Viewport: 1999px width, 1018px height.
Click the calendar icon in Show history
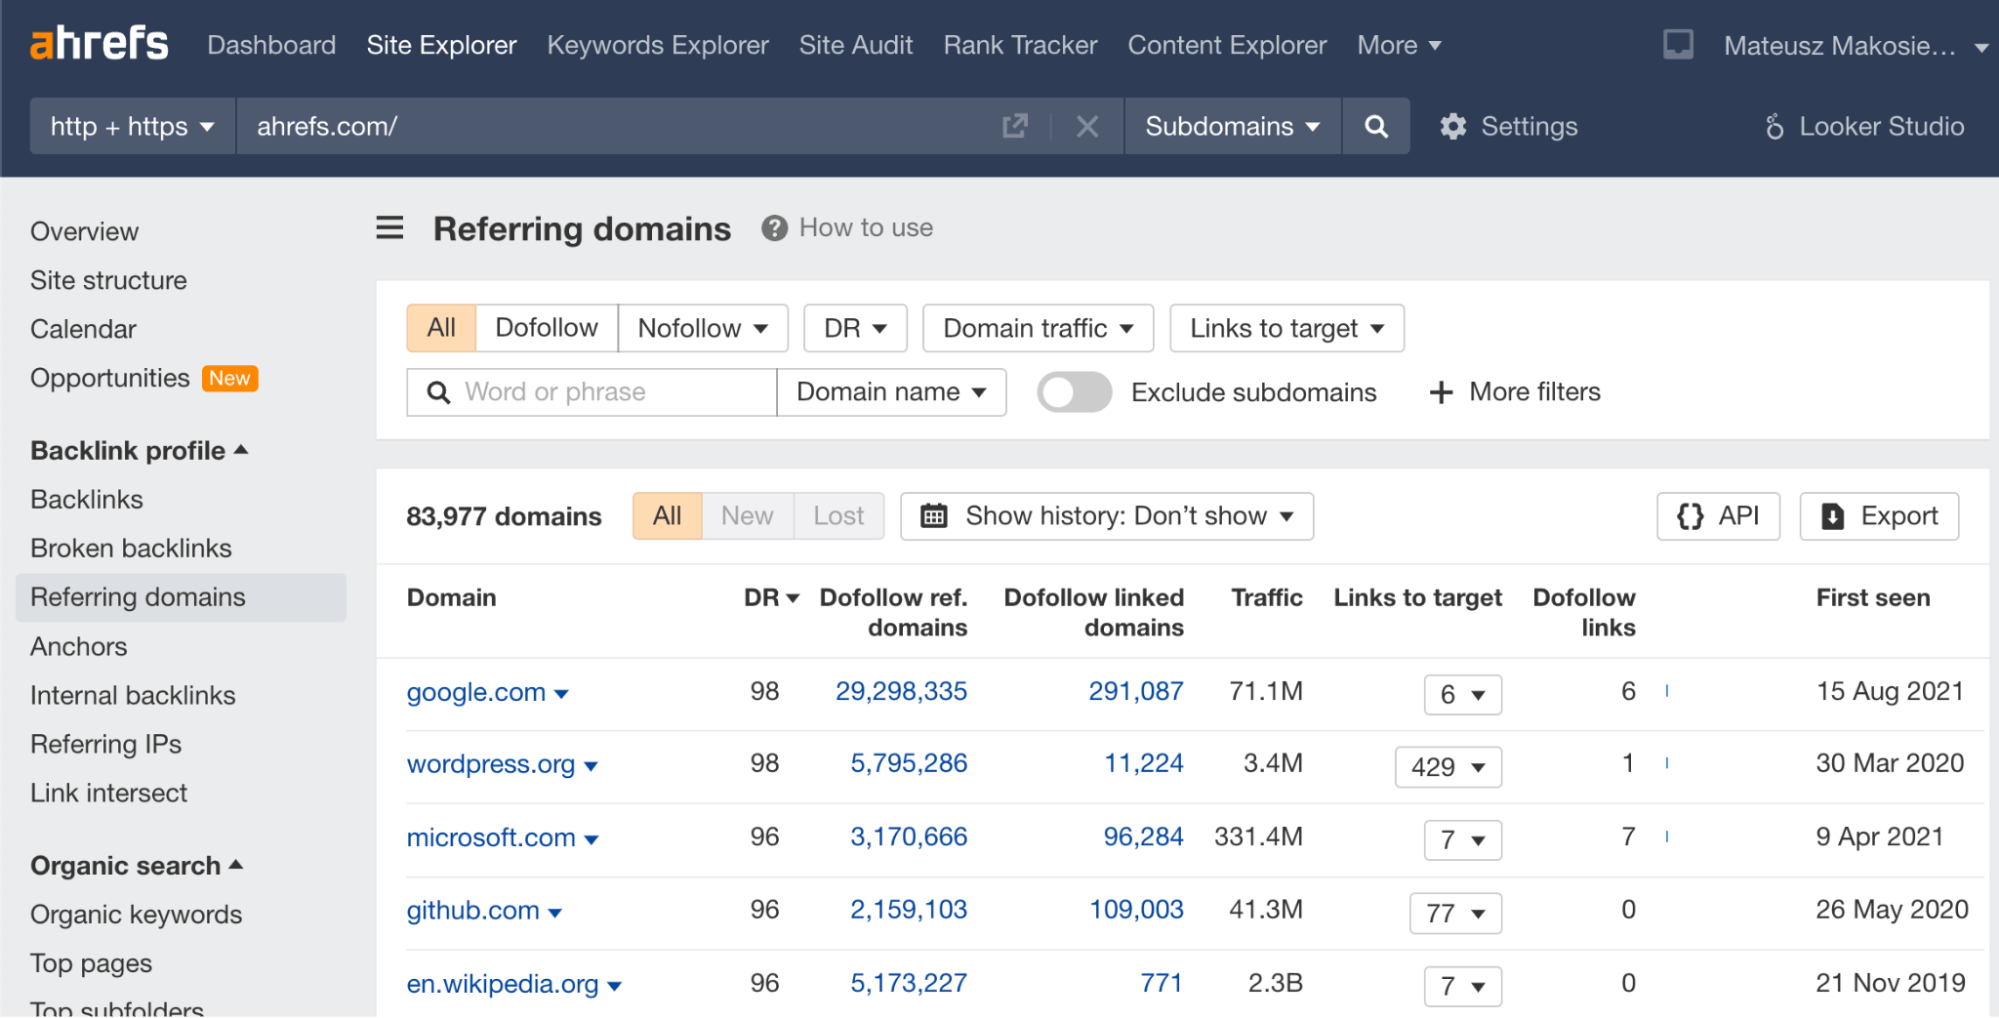click(x=935, y=516)
